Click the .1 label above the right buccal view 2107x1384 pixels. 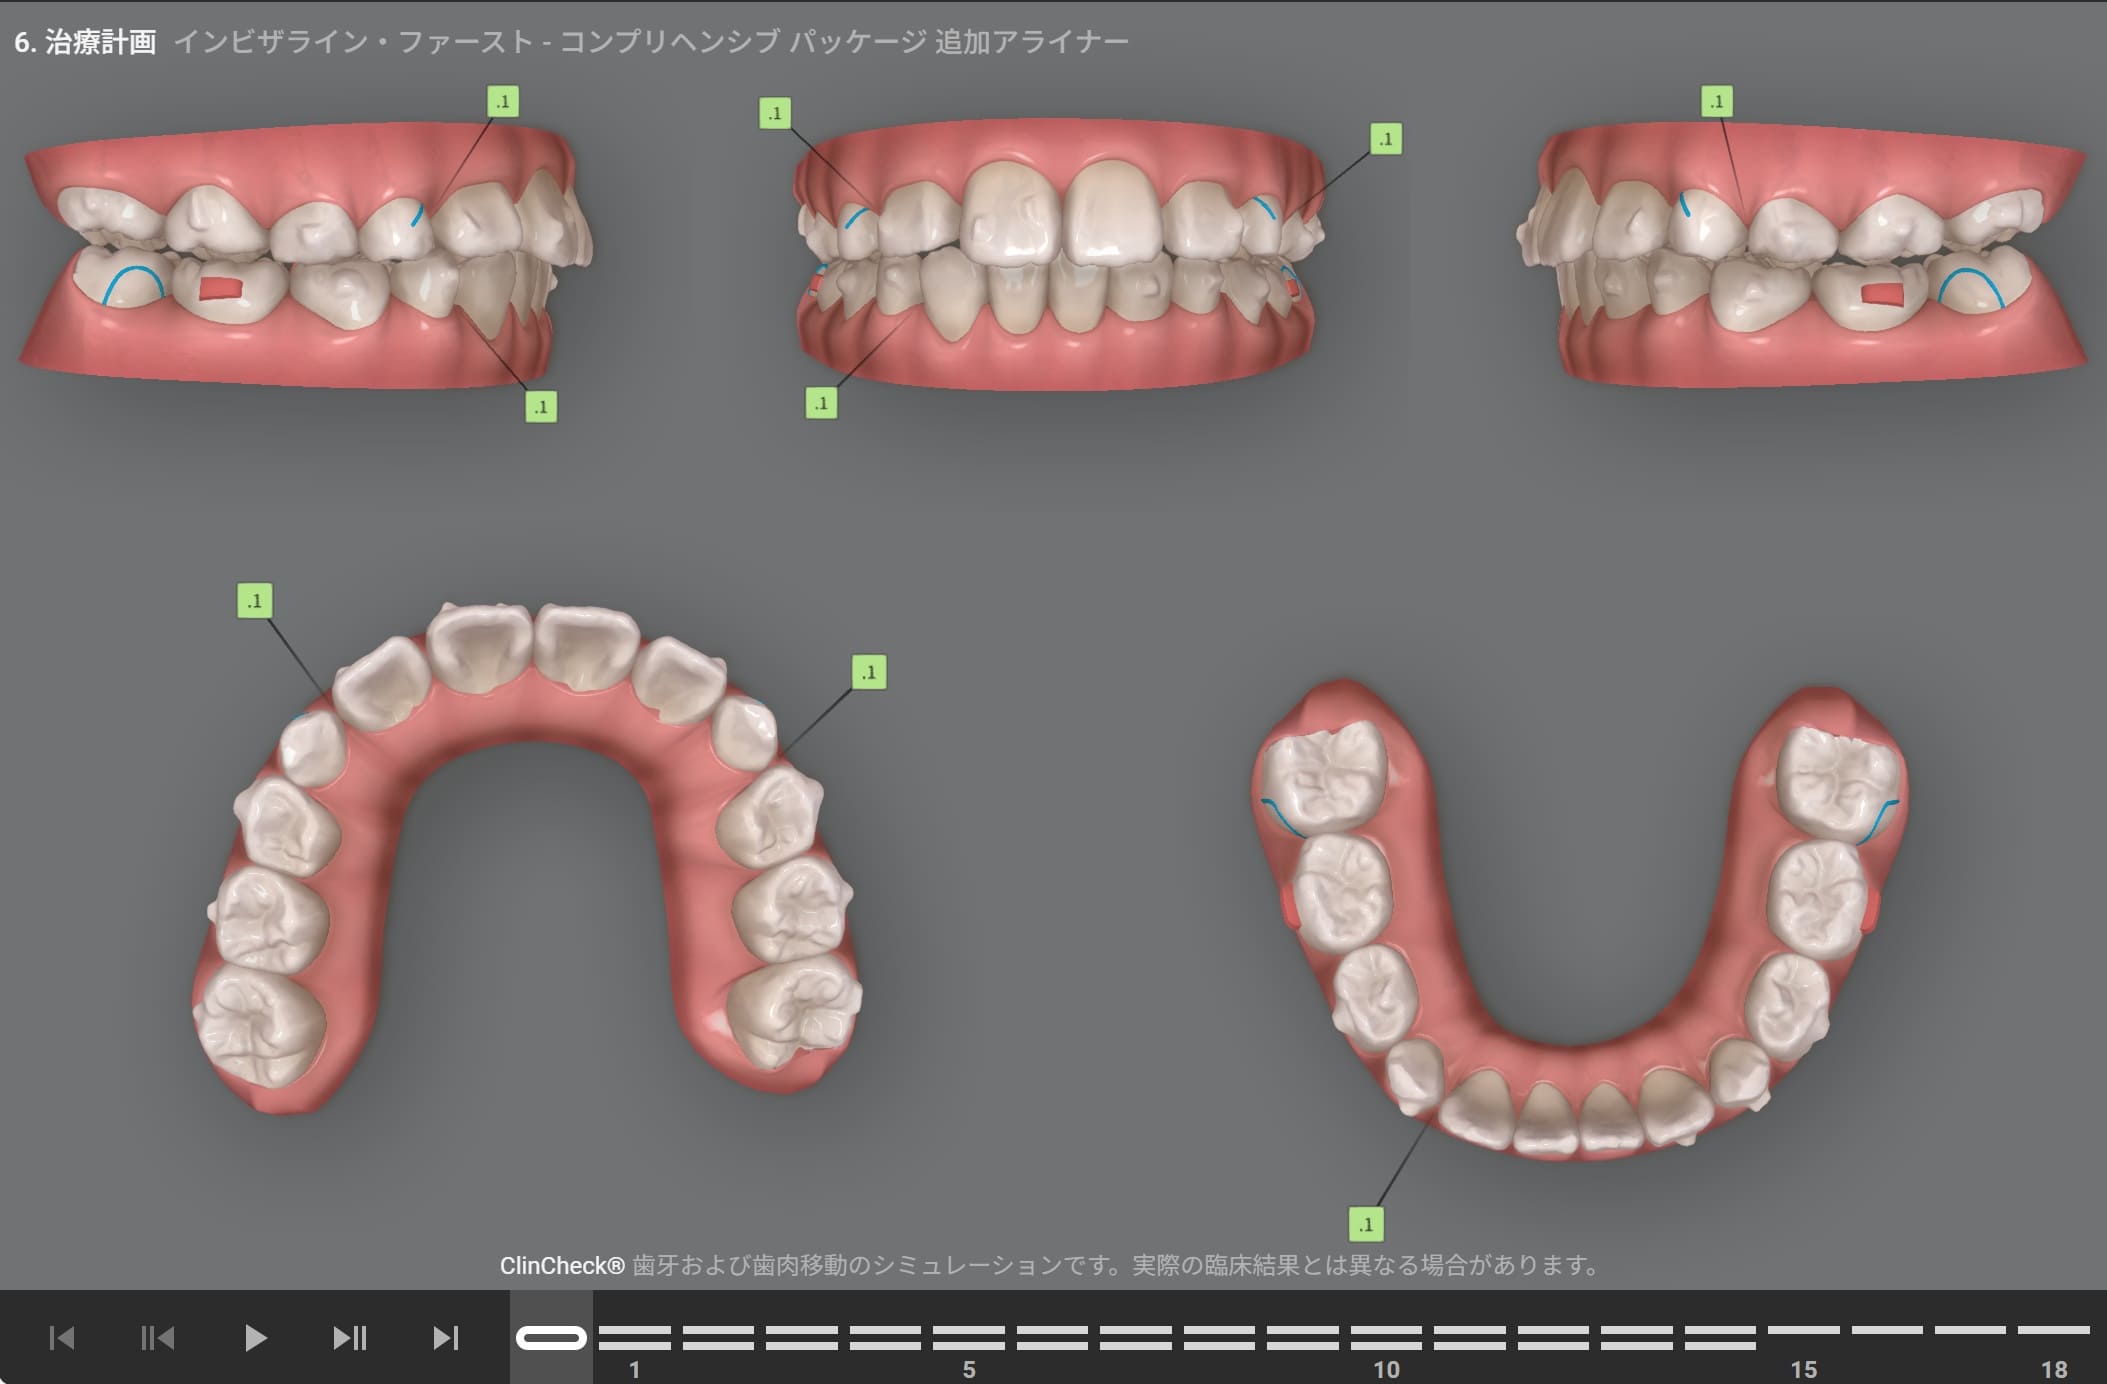(x=502, y=101)
